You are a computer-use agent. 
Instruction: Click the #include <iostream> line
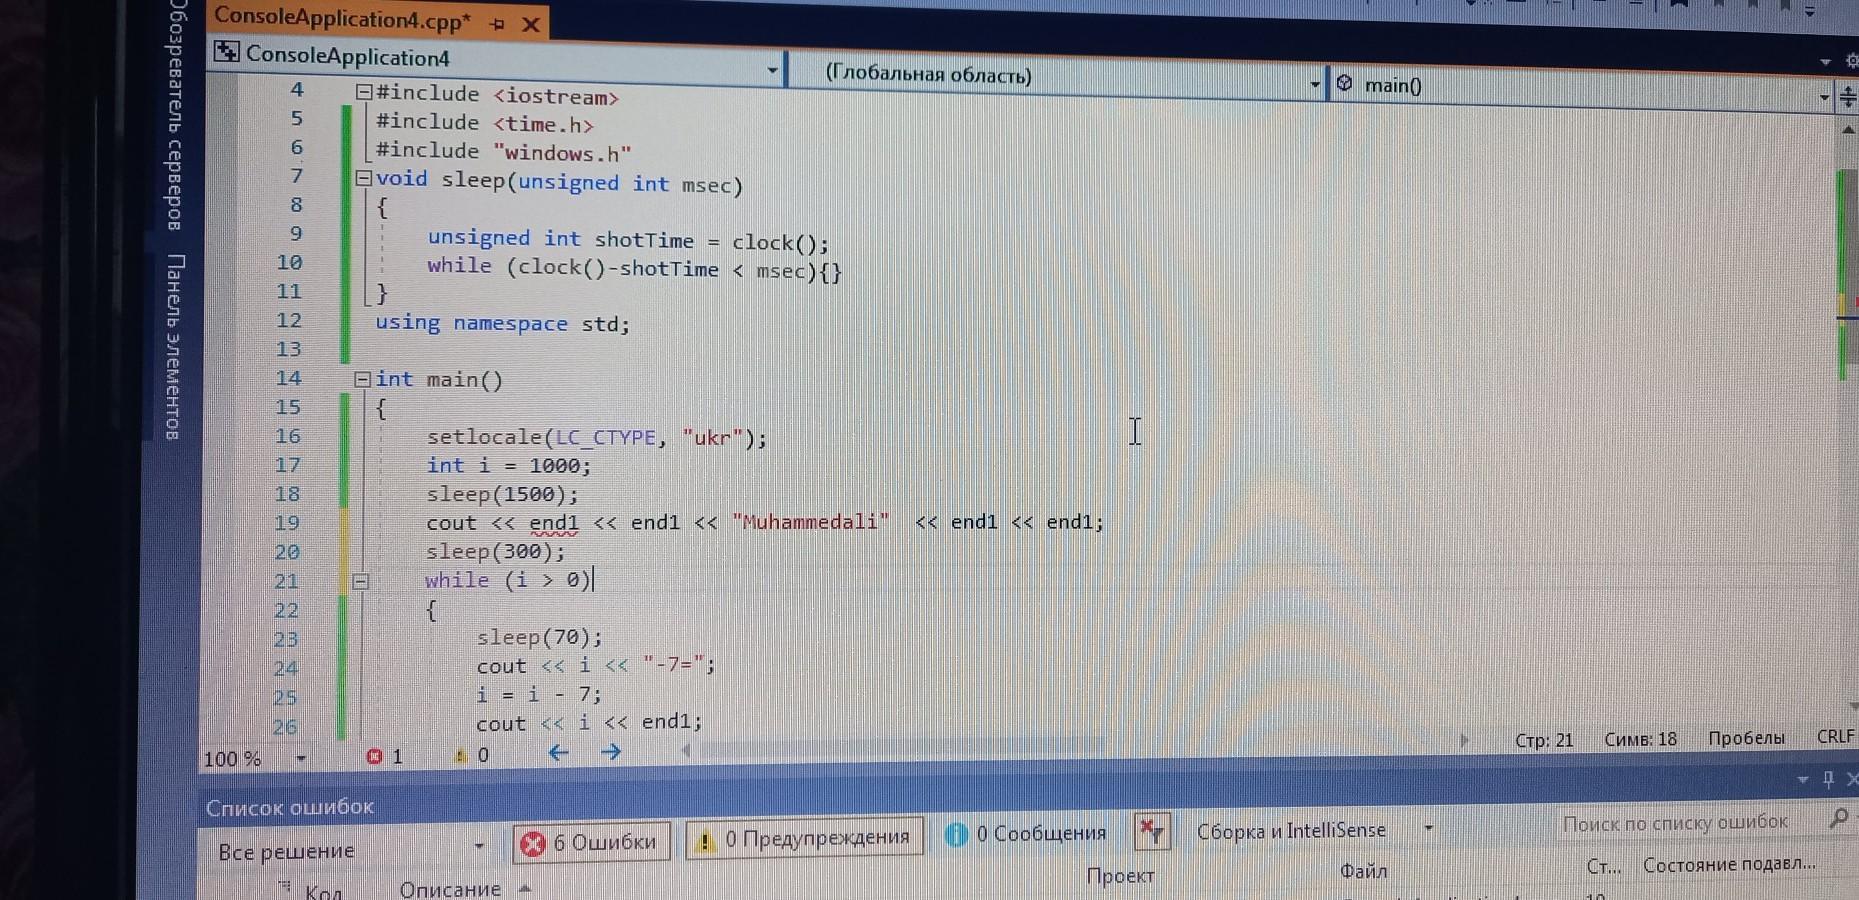coord(497,95)
